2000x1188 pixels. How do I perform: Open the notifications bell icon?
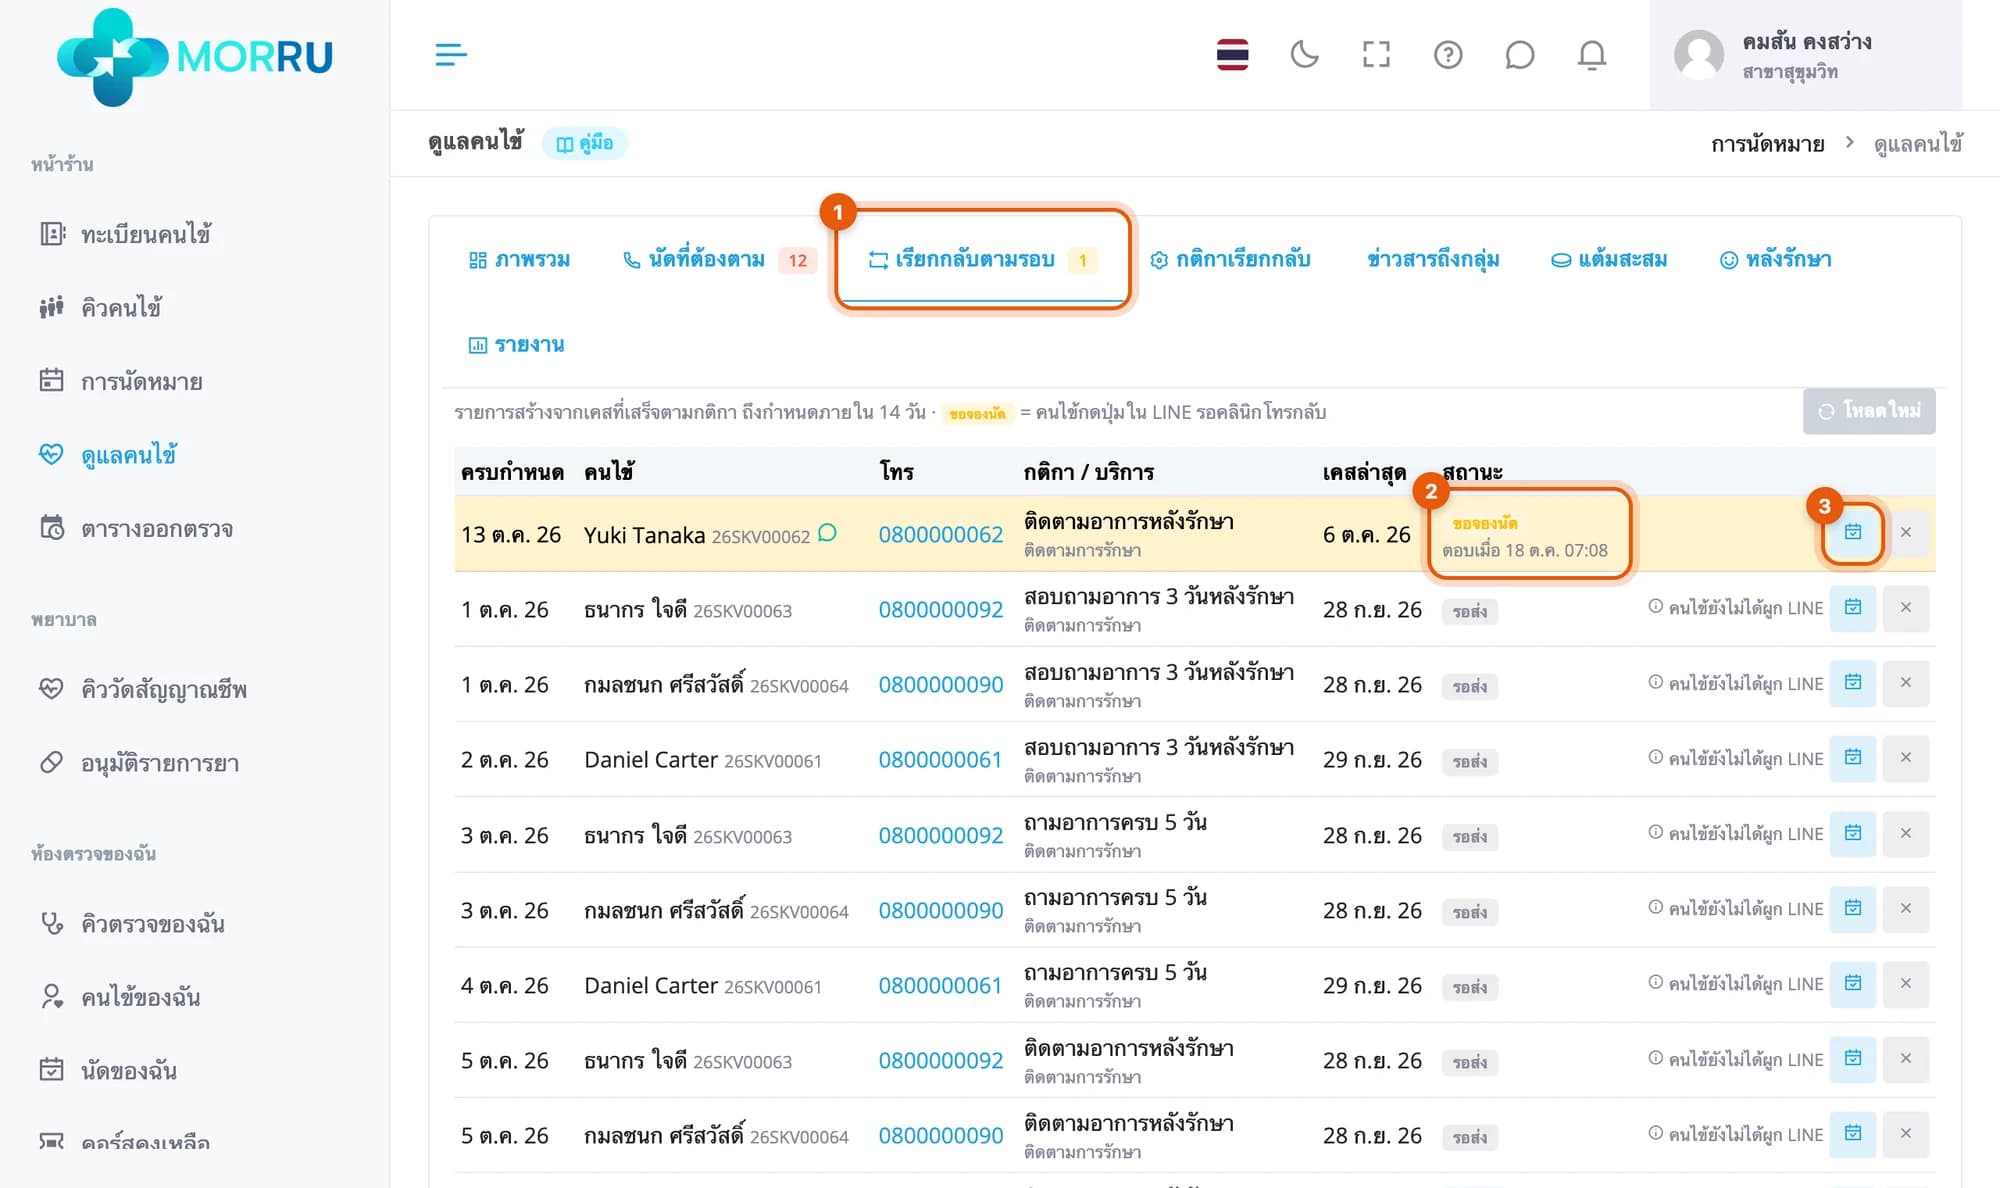(x=1591, y=54)
